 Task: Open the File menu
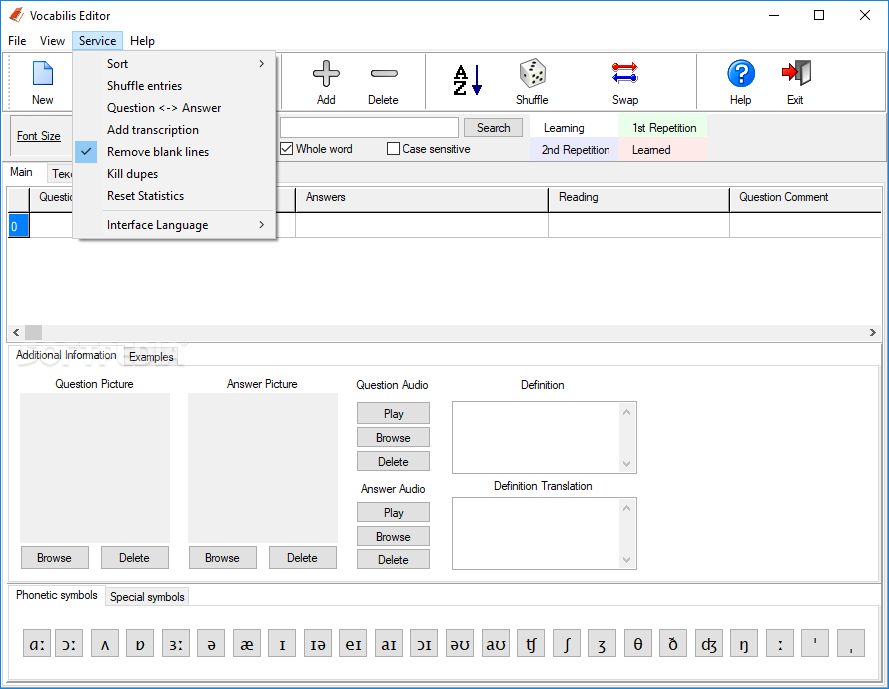[17, 41]
